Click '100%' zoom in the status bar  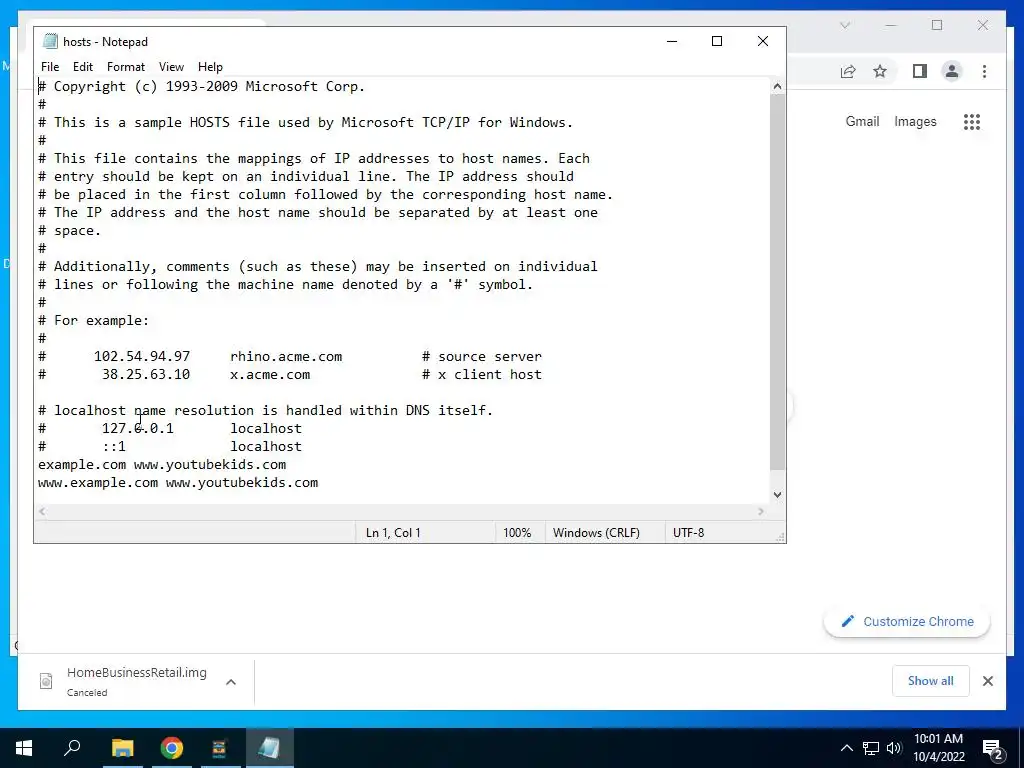[x=517, y=533]
